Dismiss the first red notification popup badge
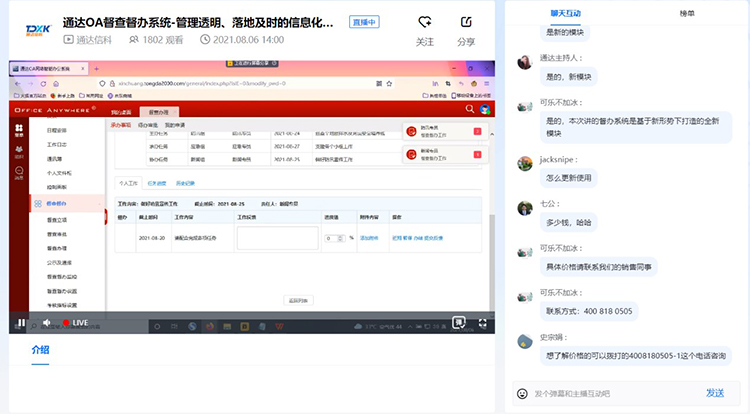Image resolution: width=750 pixels, height=414 pixels. coord(477,131)
